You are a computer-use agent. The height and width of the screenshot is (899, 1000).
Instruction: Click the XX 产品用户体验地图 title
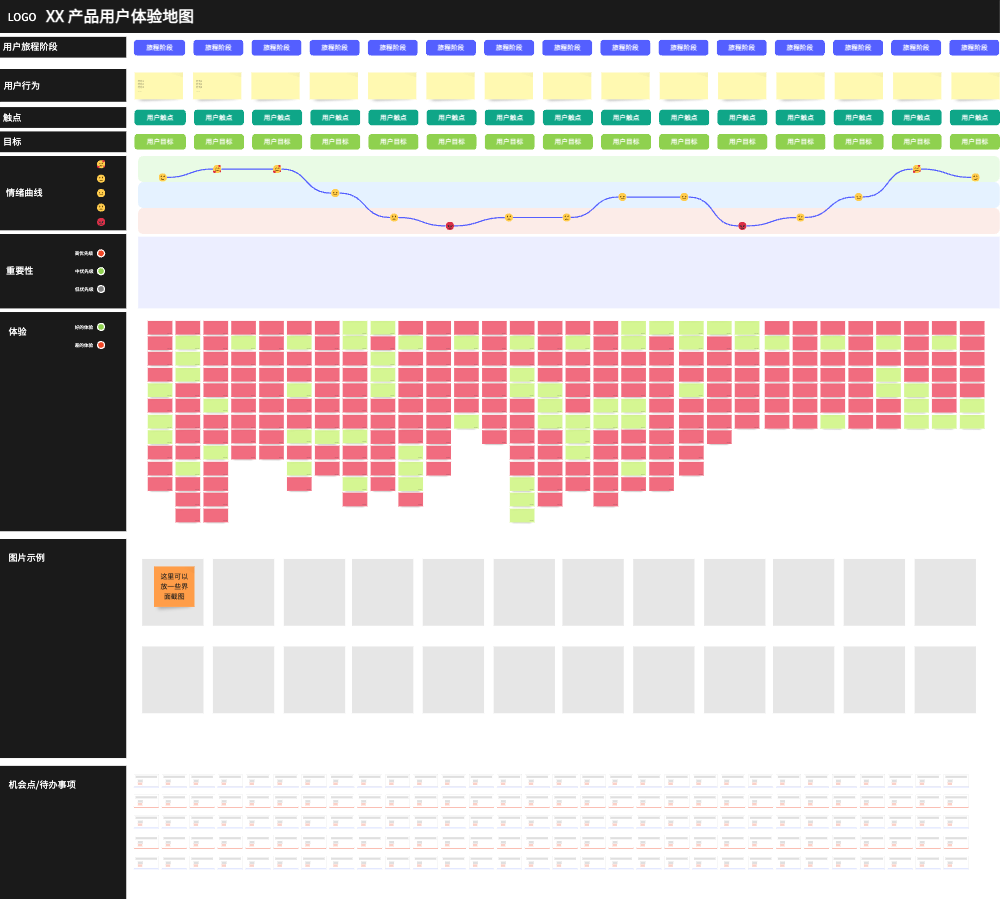[x=120, y=17]
